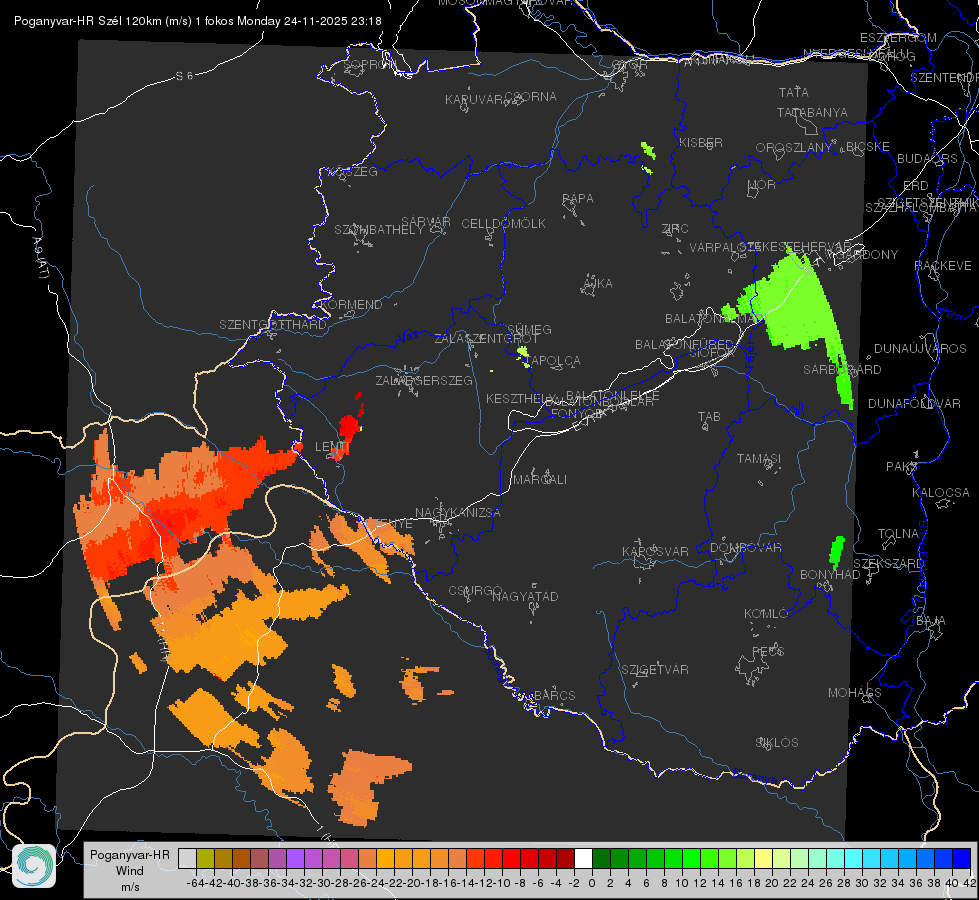Screen dimensions: 979x900
Task: Select the BARCS town label
Action: tap(554, 695)
